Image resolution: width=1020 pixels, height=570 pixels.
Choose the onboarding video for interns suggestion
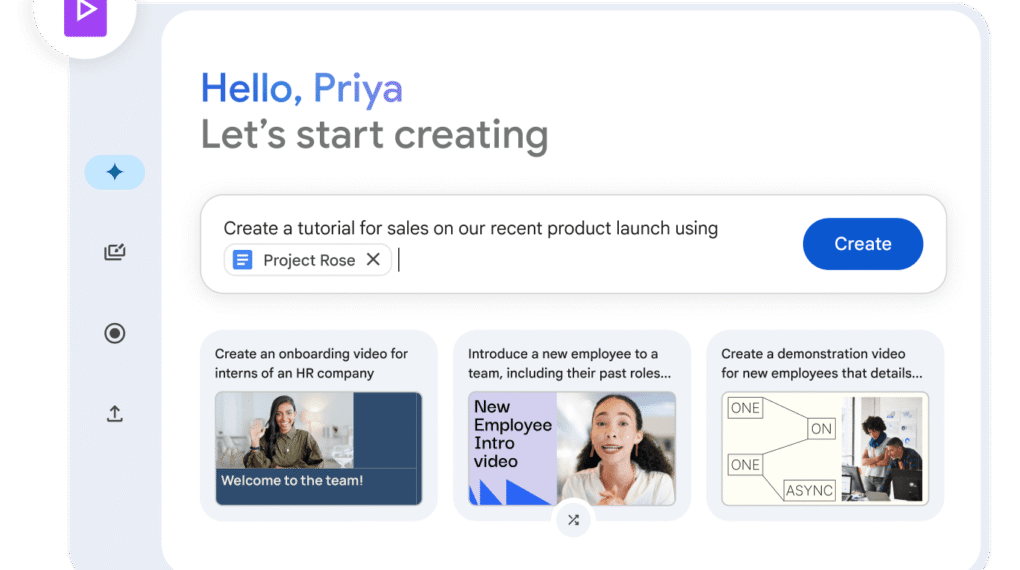click(x=318, y=425)
